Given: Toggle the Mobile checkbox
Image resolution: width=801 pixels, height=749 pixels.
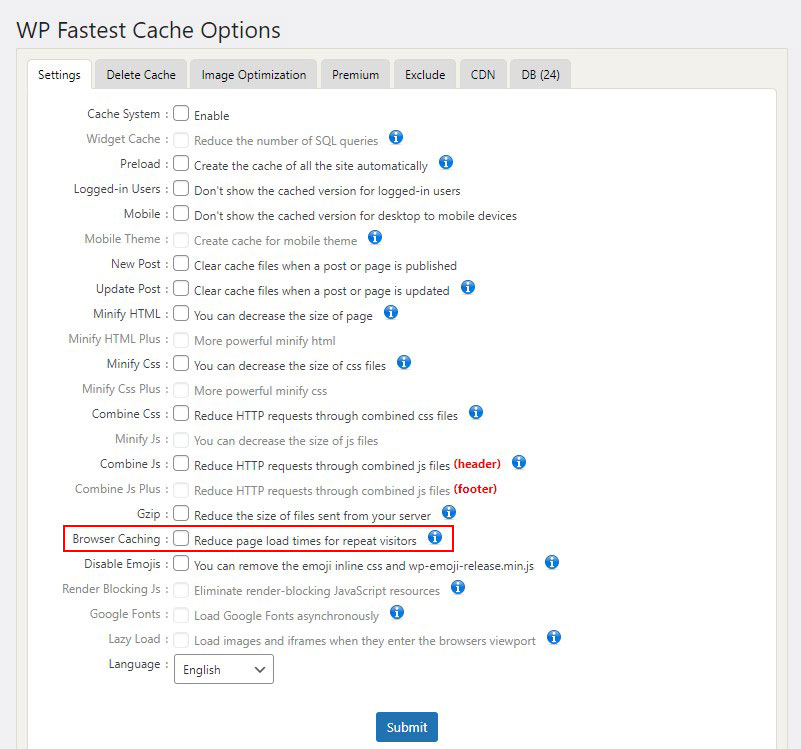Looking at the screenshot, I should coord(181,214).
